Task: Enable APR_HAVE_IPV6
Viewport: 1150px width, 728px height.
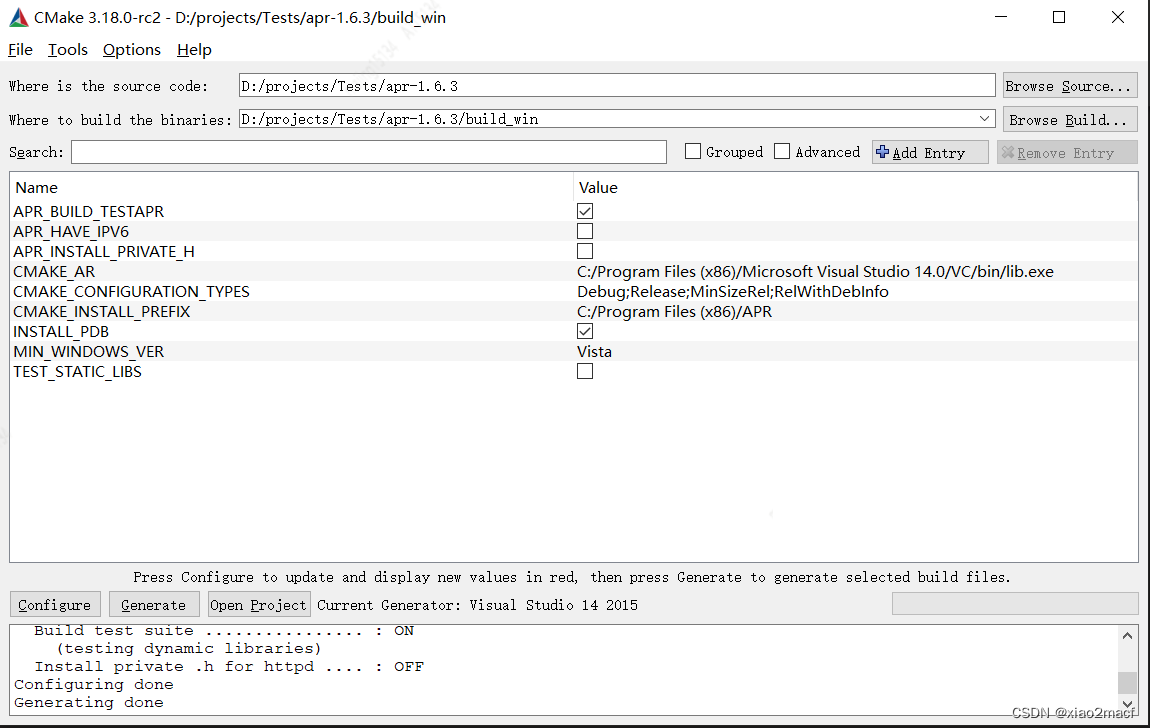Action: [584, 231]
